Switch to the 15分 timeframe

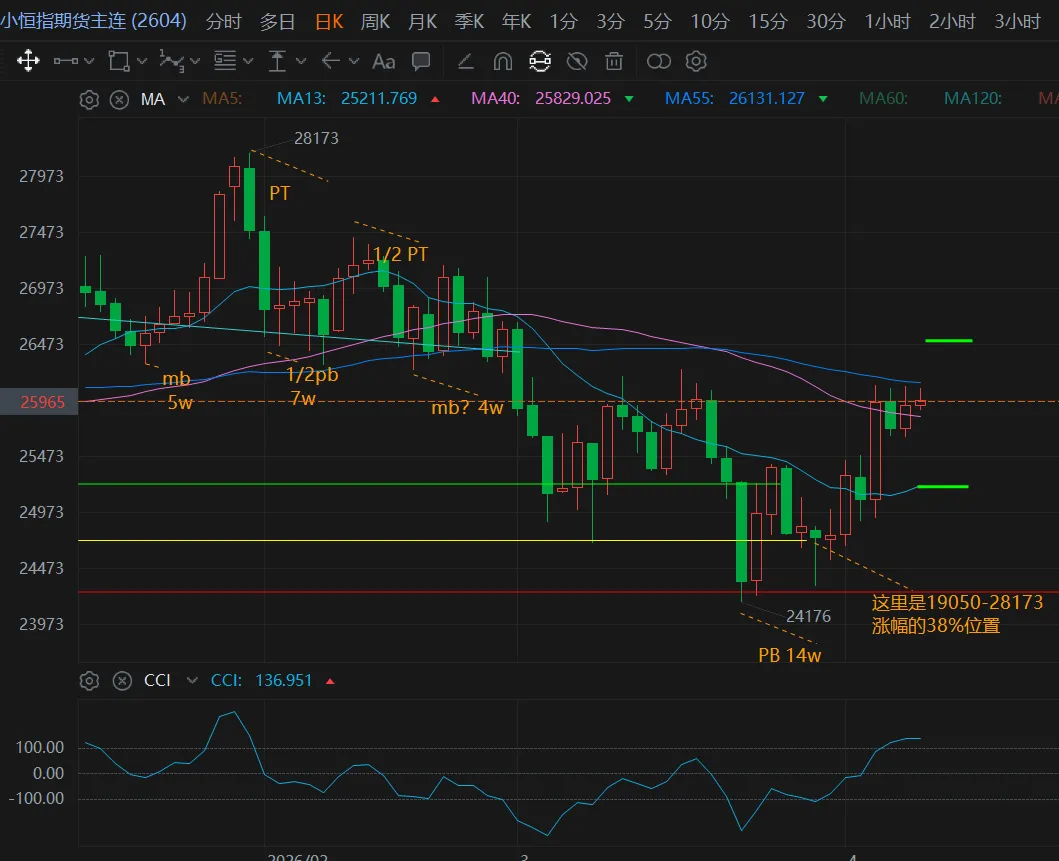tap(768, 22)
